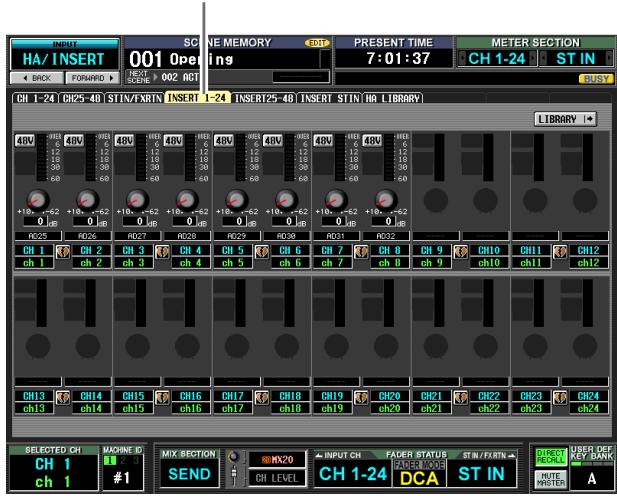
Task: Select the CH13 channel label
Action: [34, 396]
